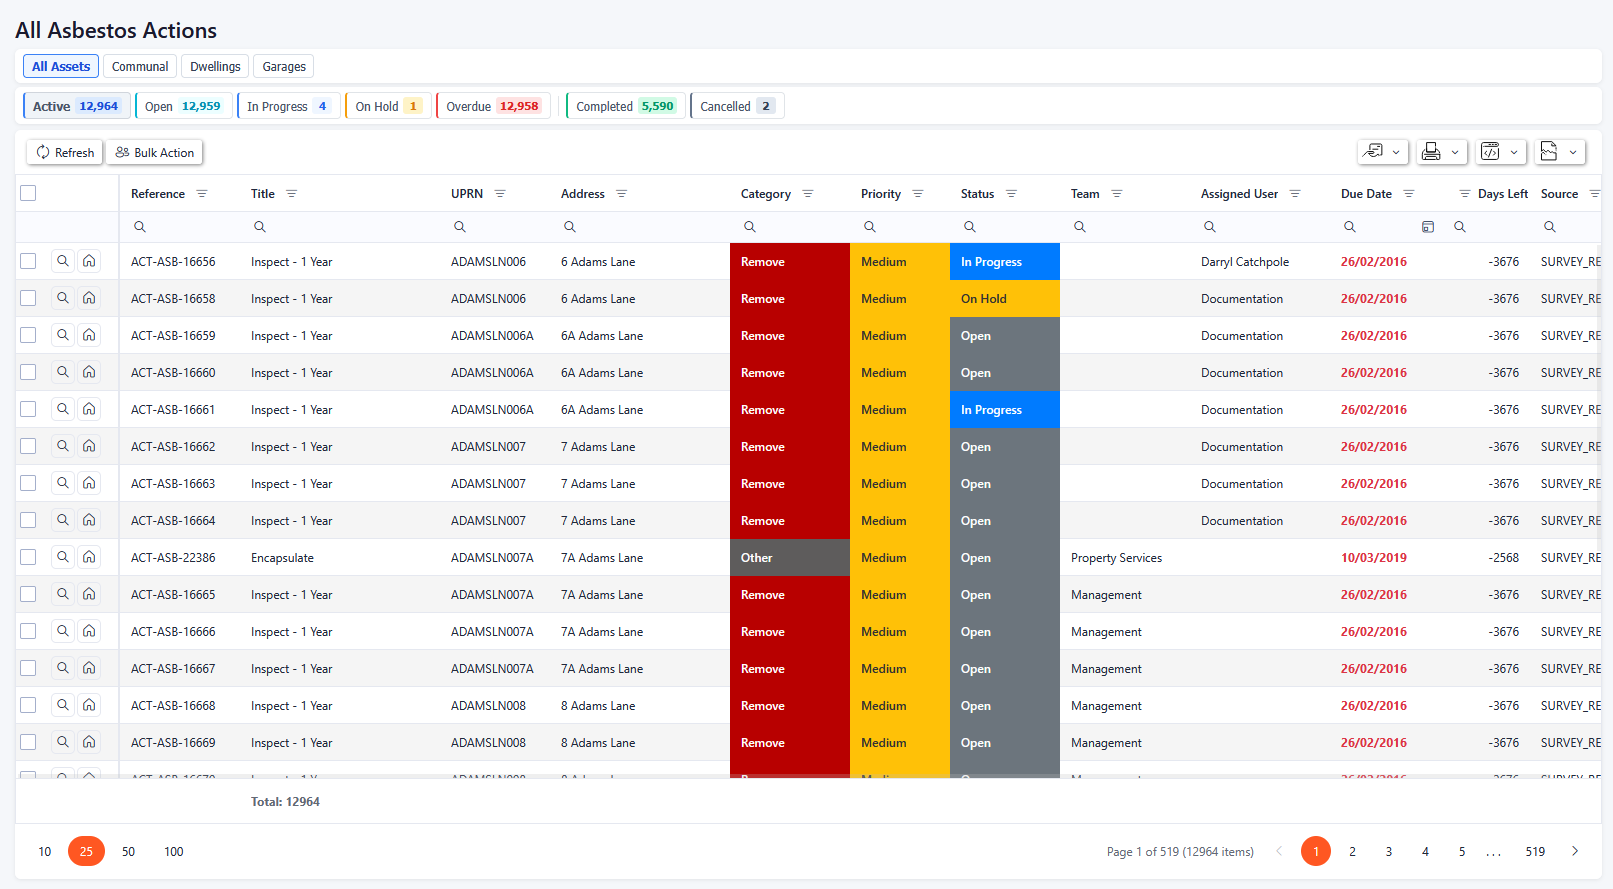This screenshot has height=889, width=1613.
Task: Tick the checkbox for row ACT-ASB-16658
Action: tap(28, 298)
